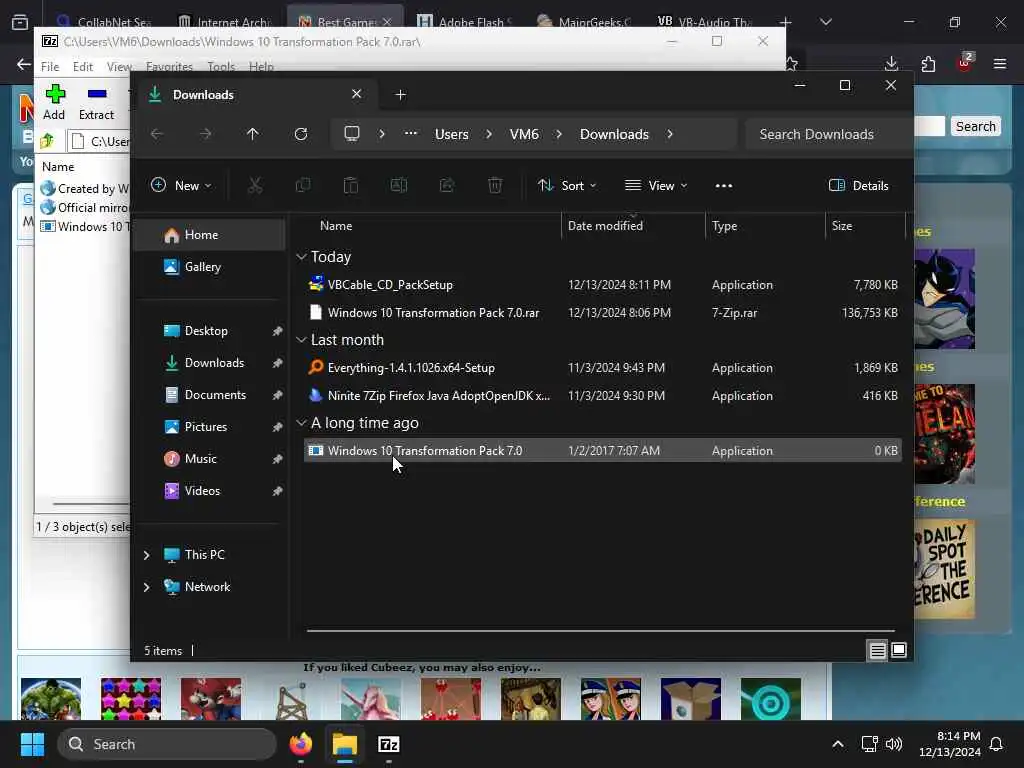Click the Search button on the webpage
Viewport: 1024px width, 768px height.
pos(976,126)
